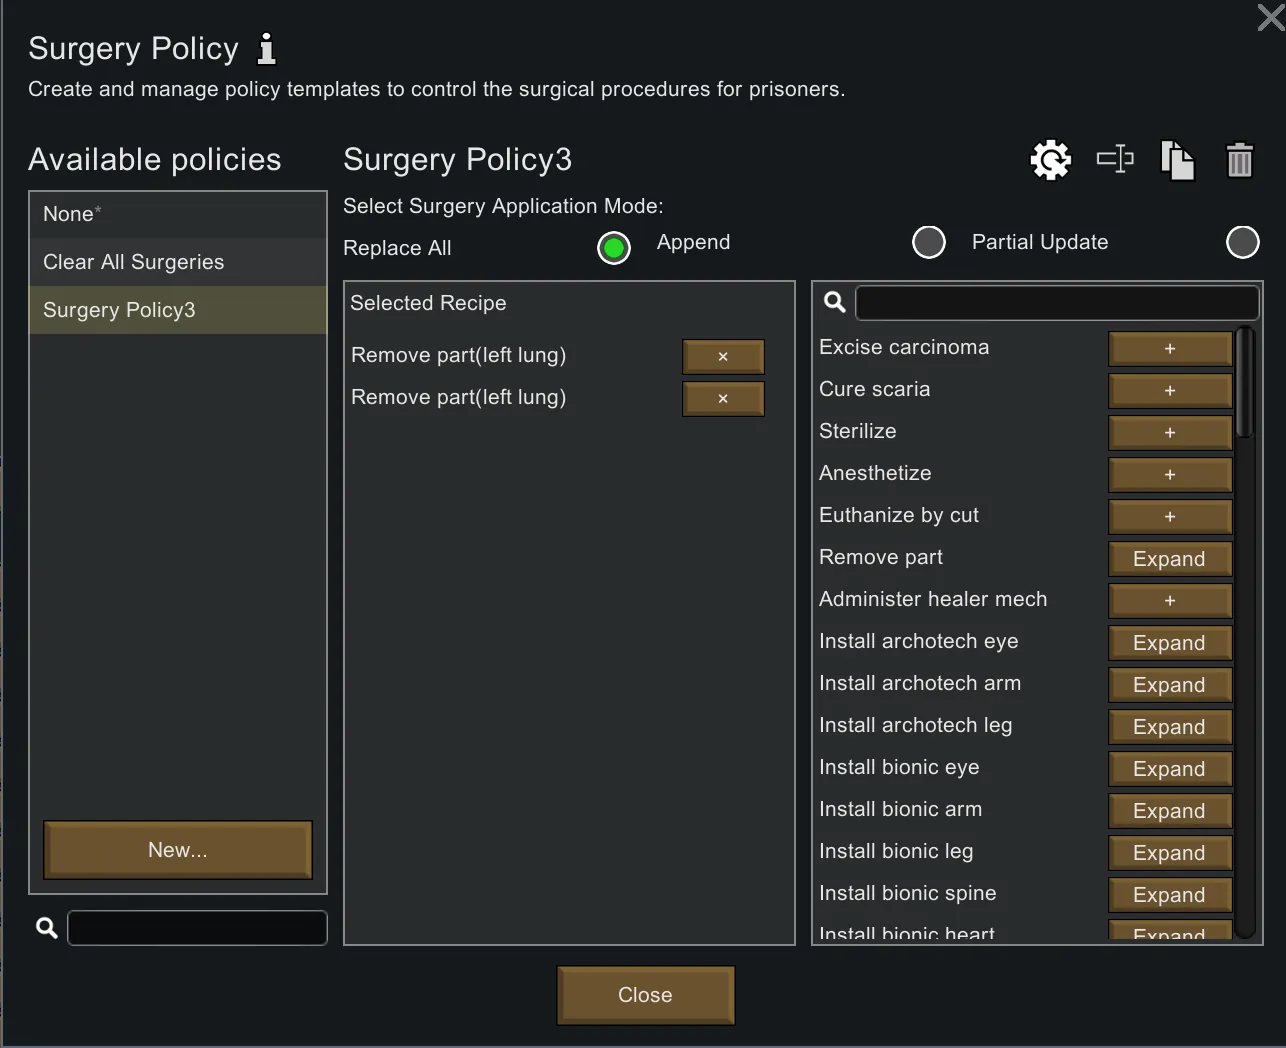
Task: Select the Replace All radio button
Action: pyautogui.click(x=614, y=248)
